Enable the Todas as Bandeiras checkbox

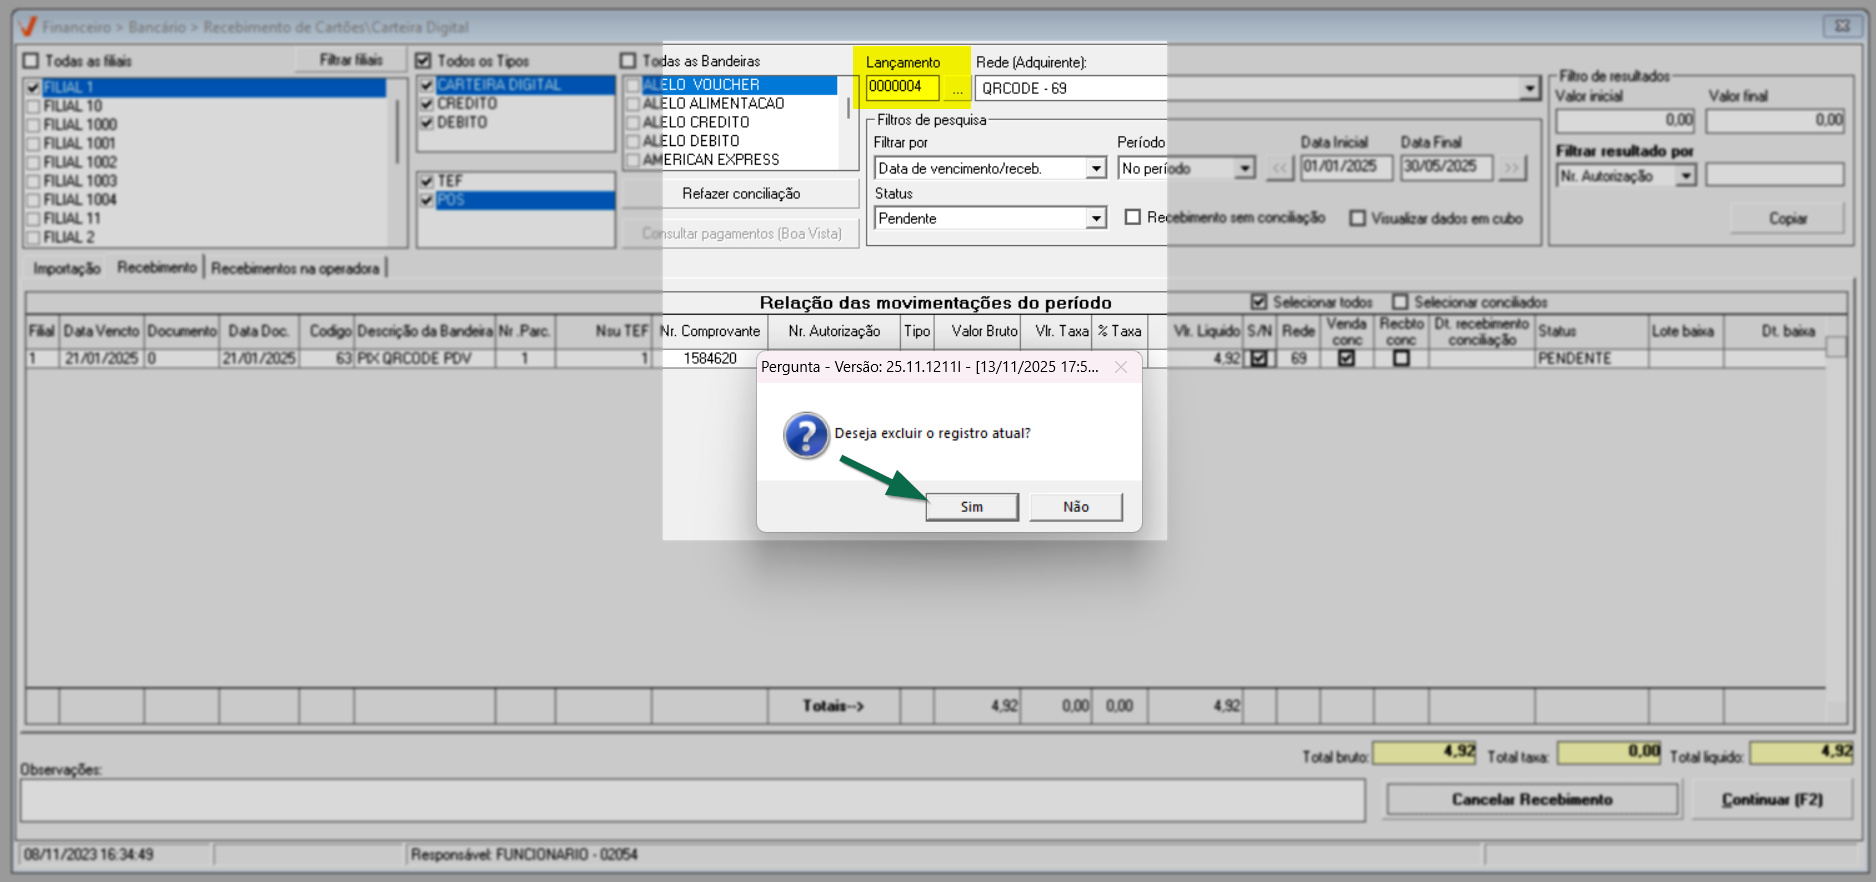[628, 61]
